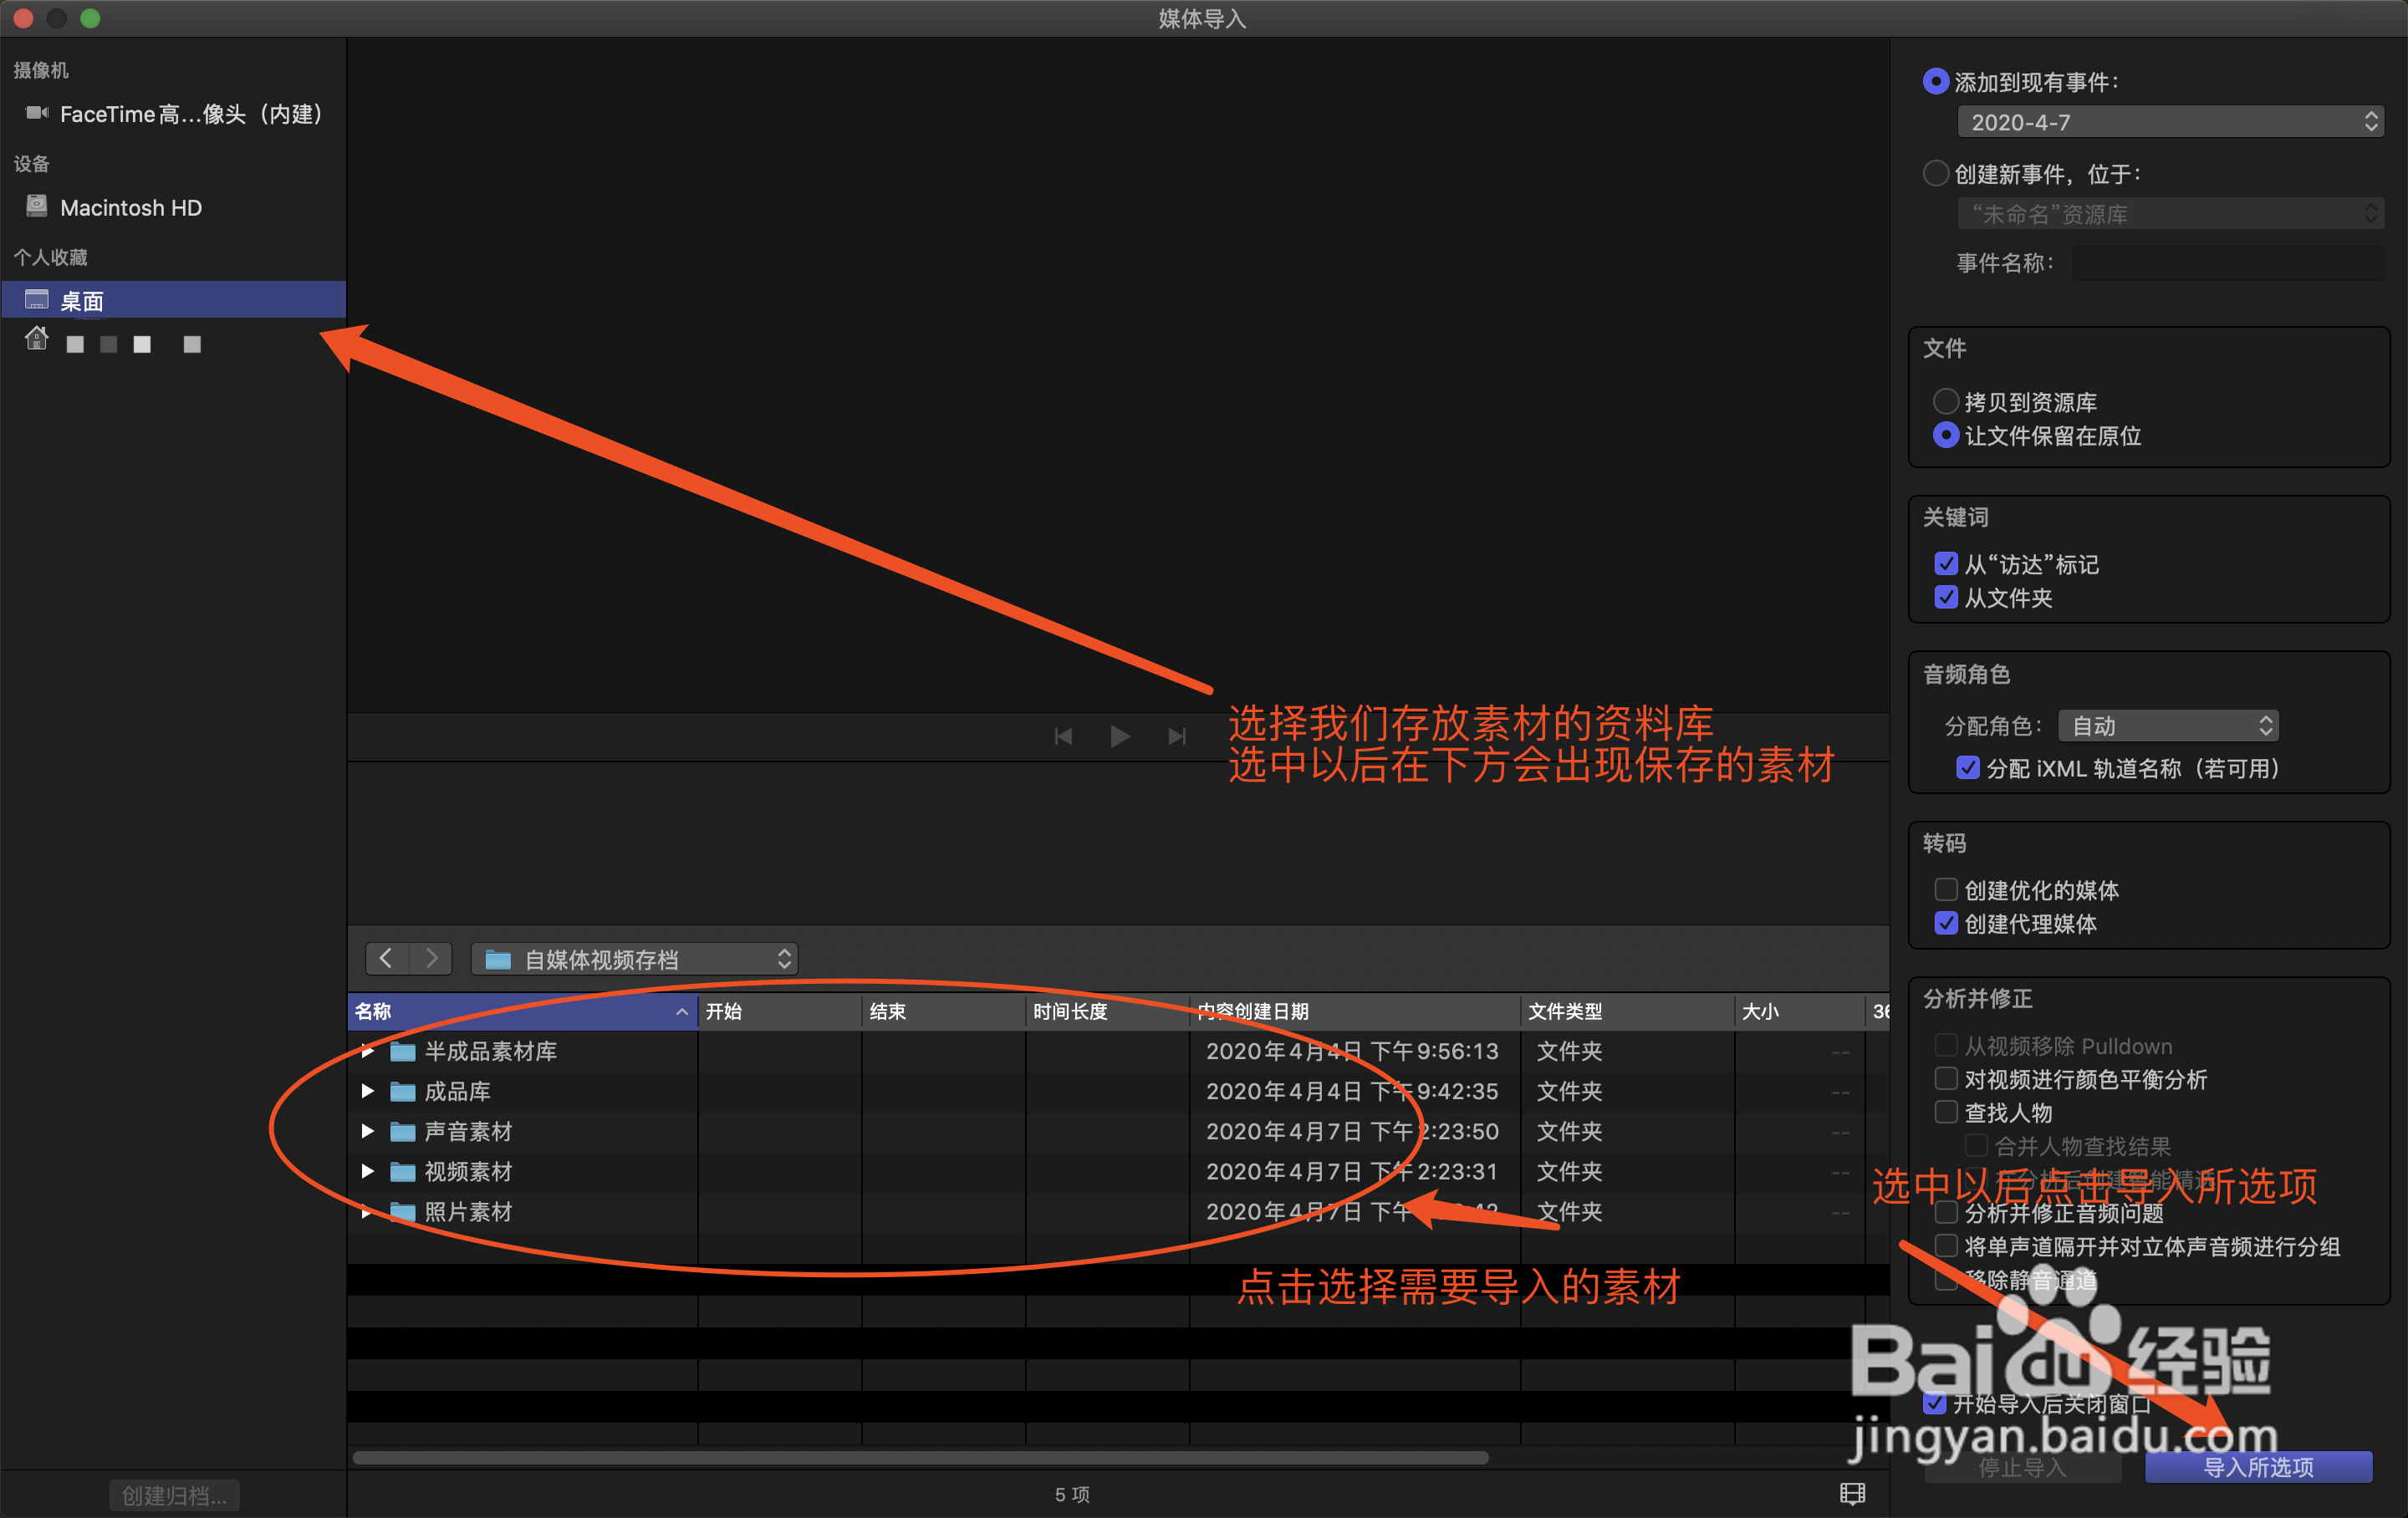
Task: Select the 拷贝到资源库 radio button
Action: 1946,401
